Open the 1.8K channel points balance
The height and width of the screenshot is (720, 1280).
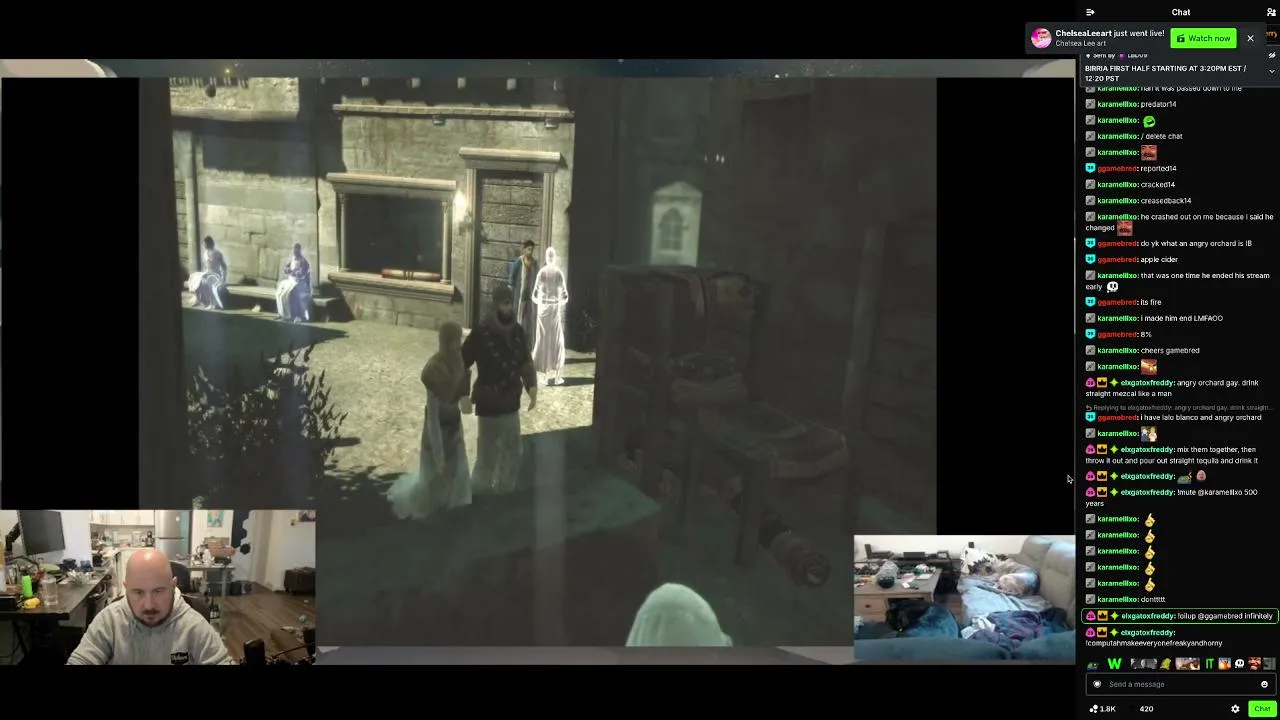(x=1103, y=709)
